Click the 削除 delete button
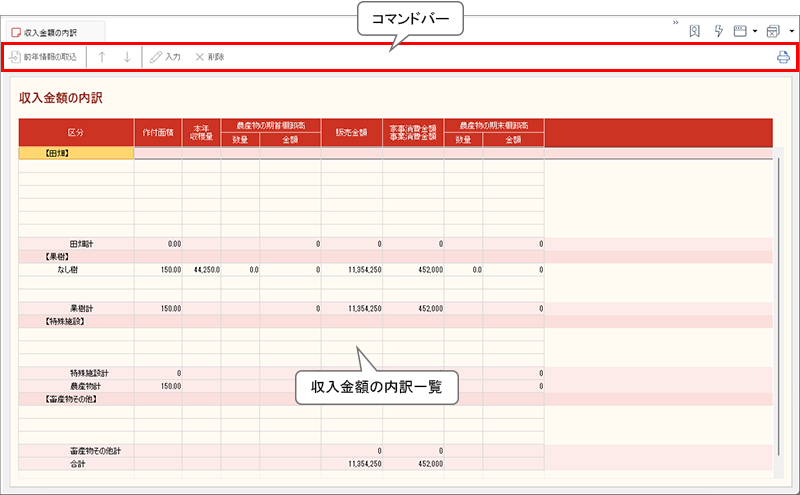 209,57
